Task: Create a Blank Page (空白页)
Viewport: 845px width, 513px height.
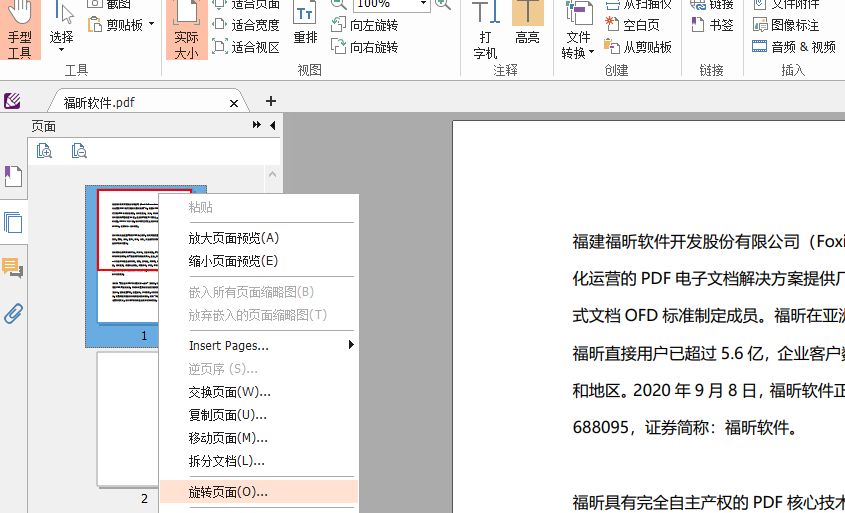Action: [632, 25]
